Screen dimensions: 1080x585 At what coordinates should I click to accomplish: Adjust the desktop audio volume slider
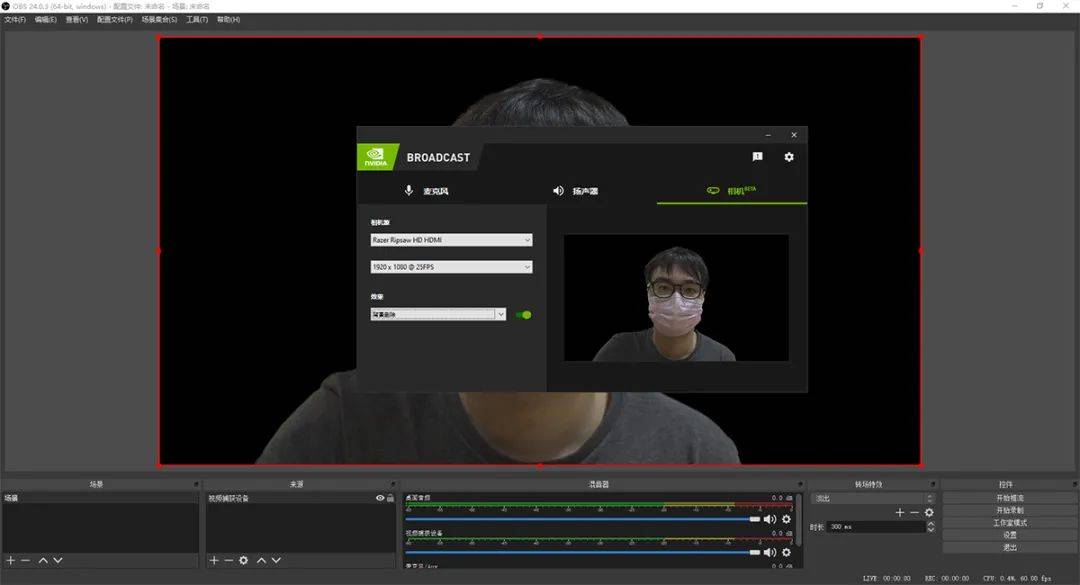point(754,519)
